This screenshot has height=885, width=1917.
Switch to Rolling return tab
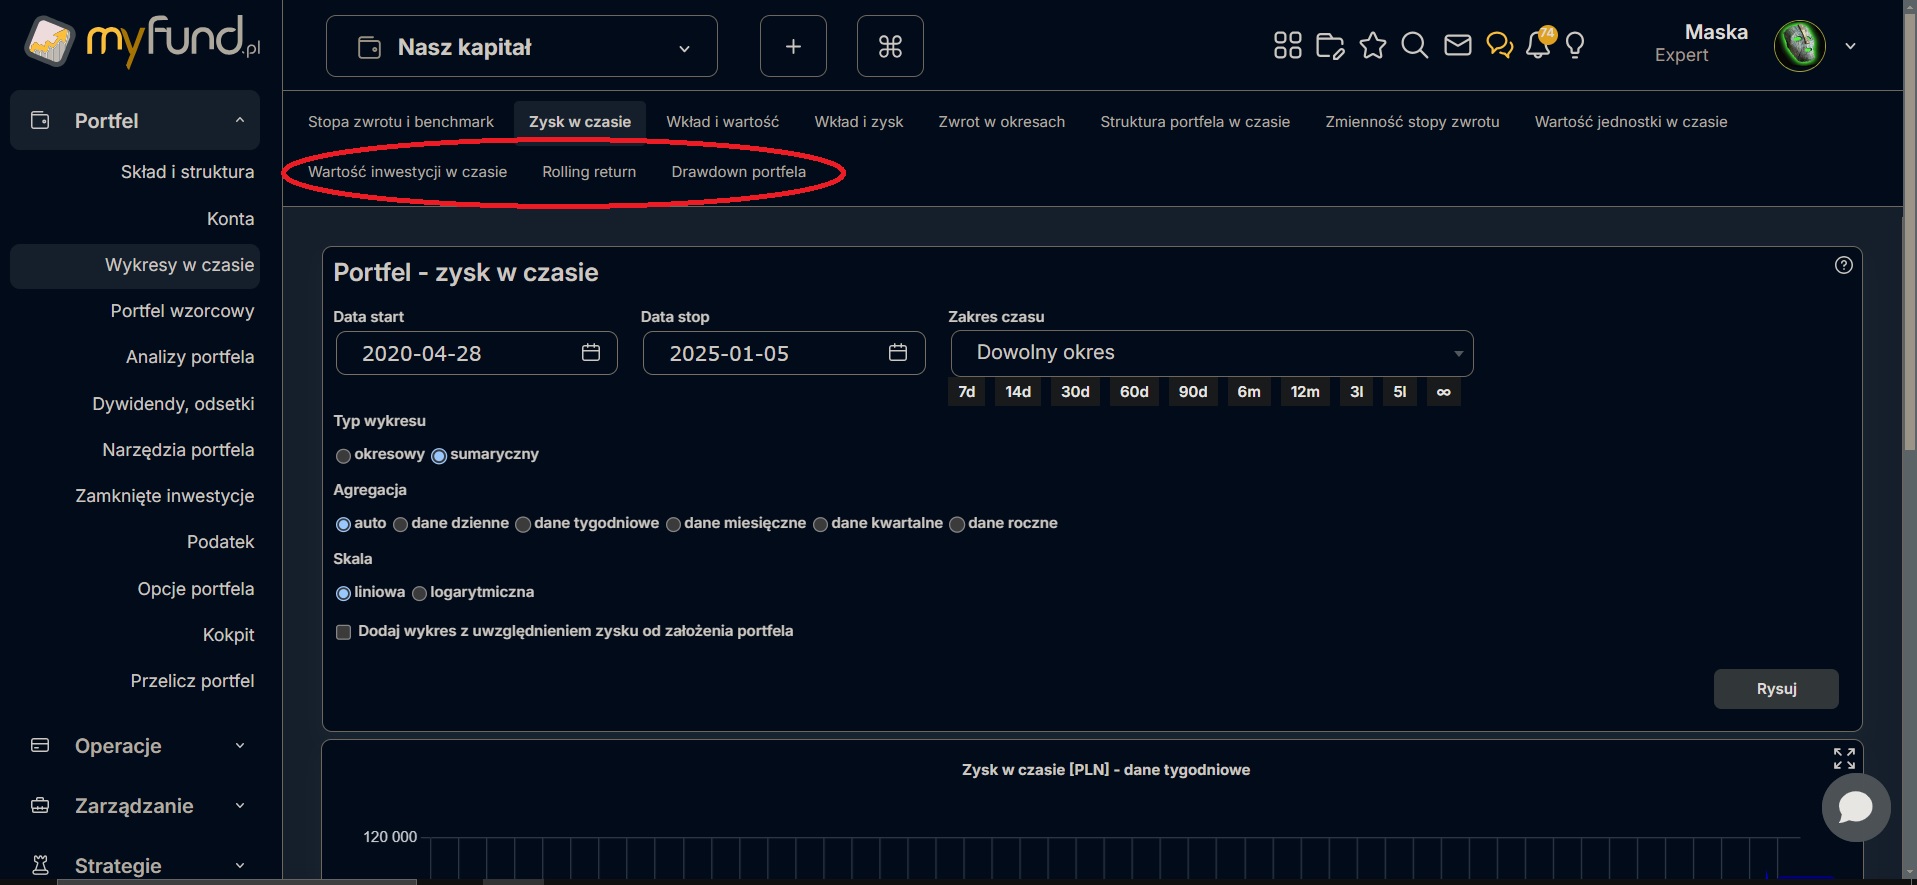click(589, 172)
